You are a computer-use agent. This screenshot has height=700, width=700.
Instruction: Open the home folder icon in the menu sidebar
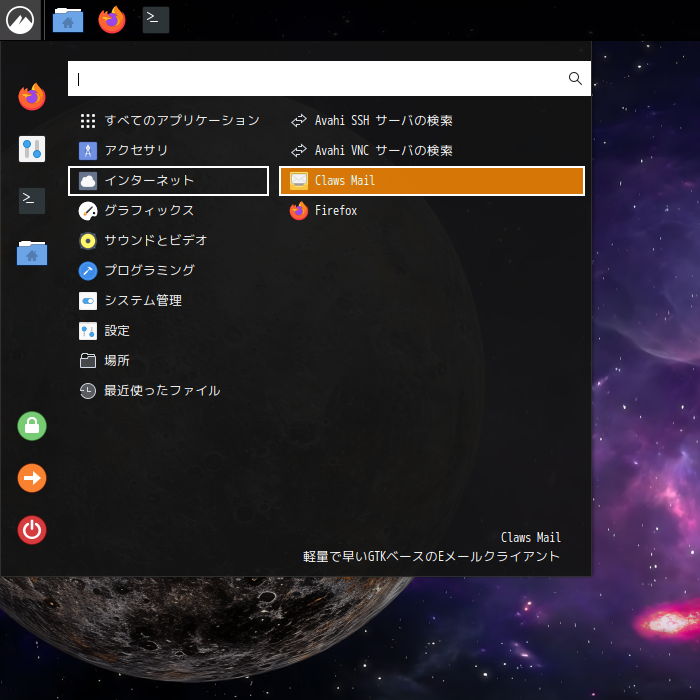coord(32,253)
